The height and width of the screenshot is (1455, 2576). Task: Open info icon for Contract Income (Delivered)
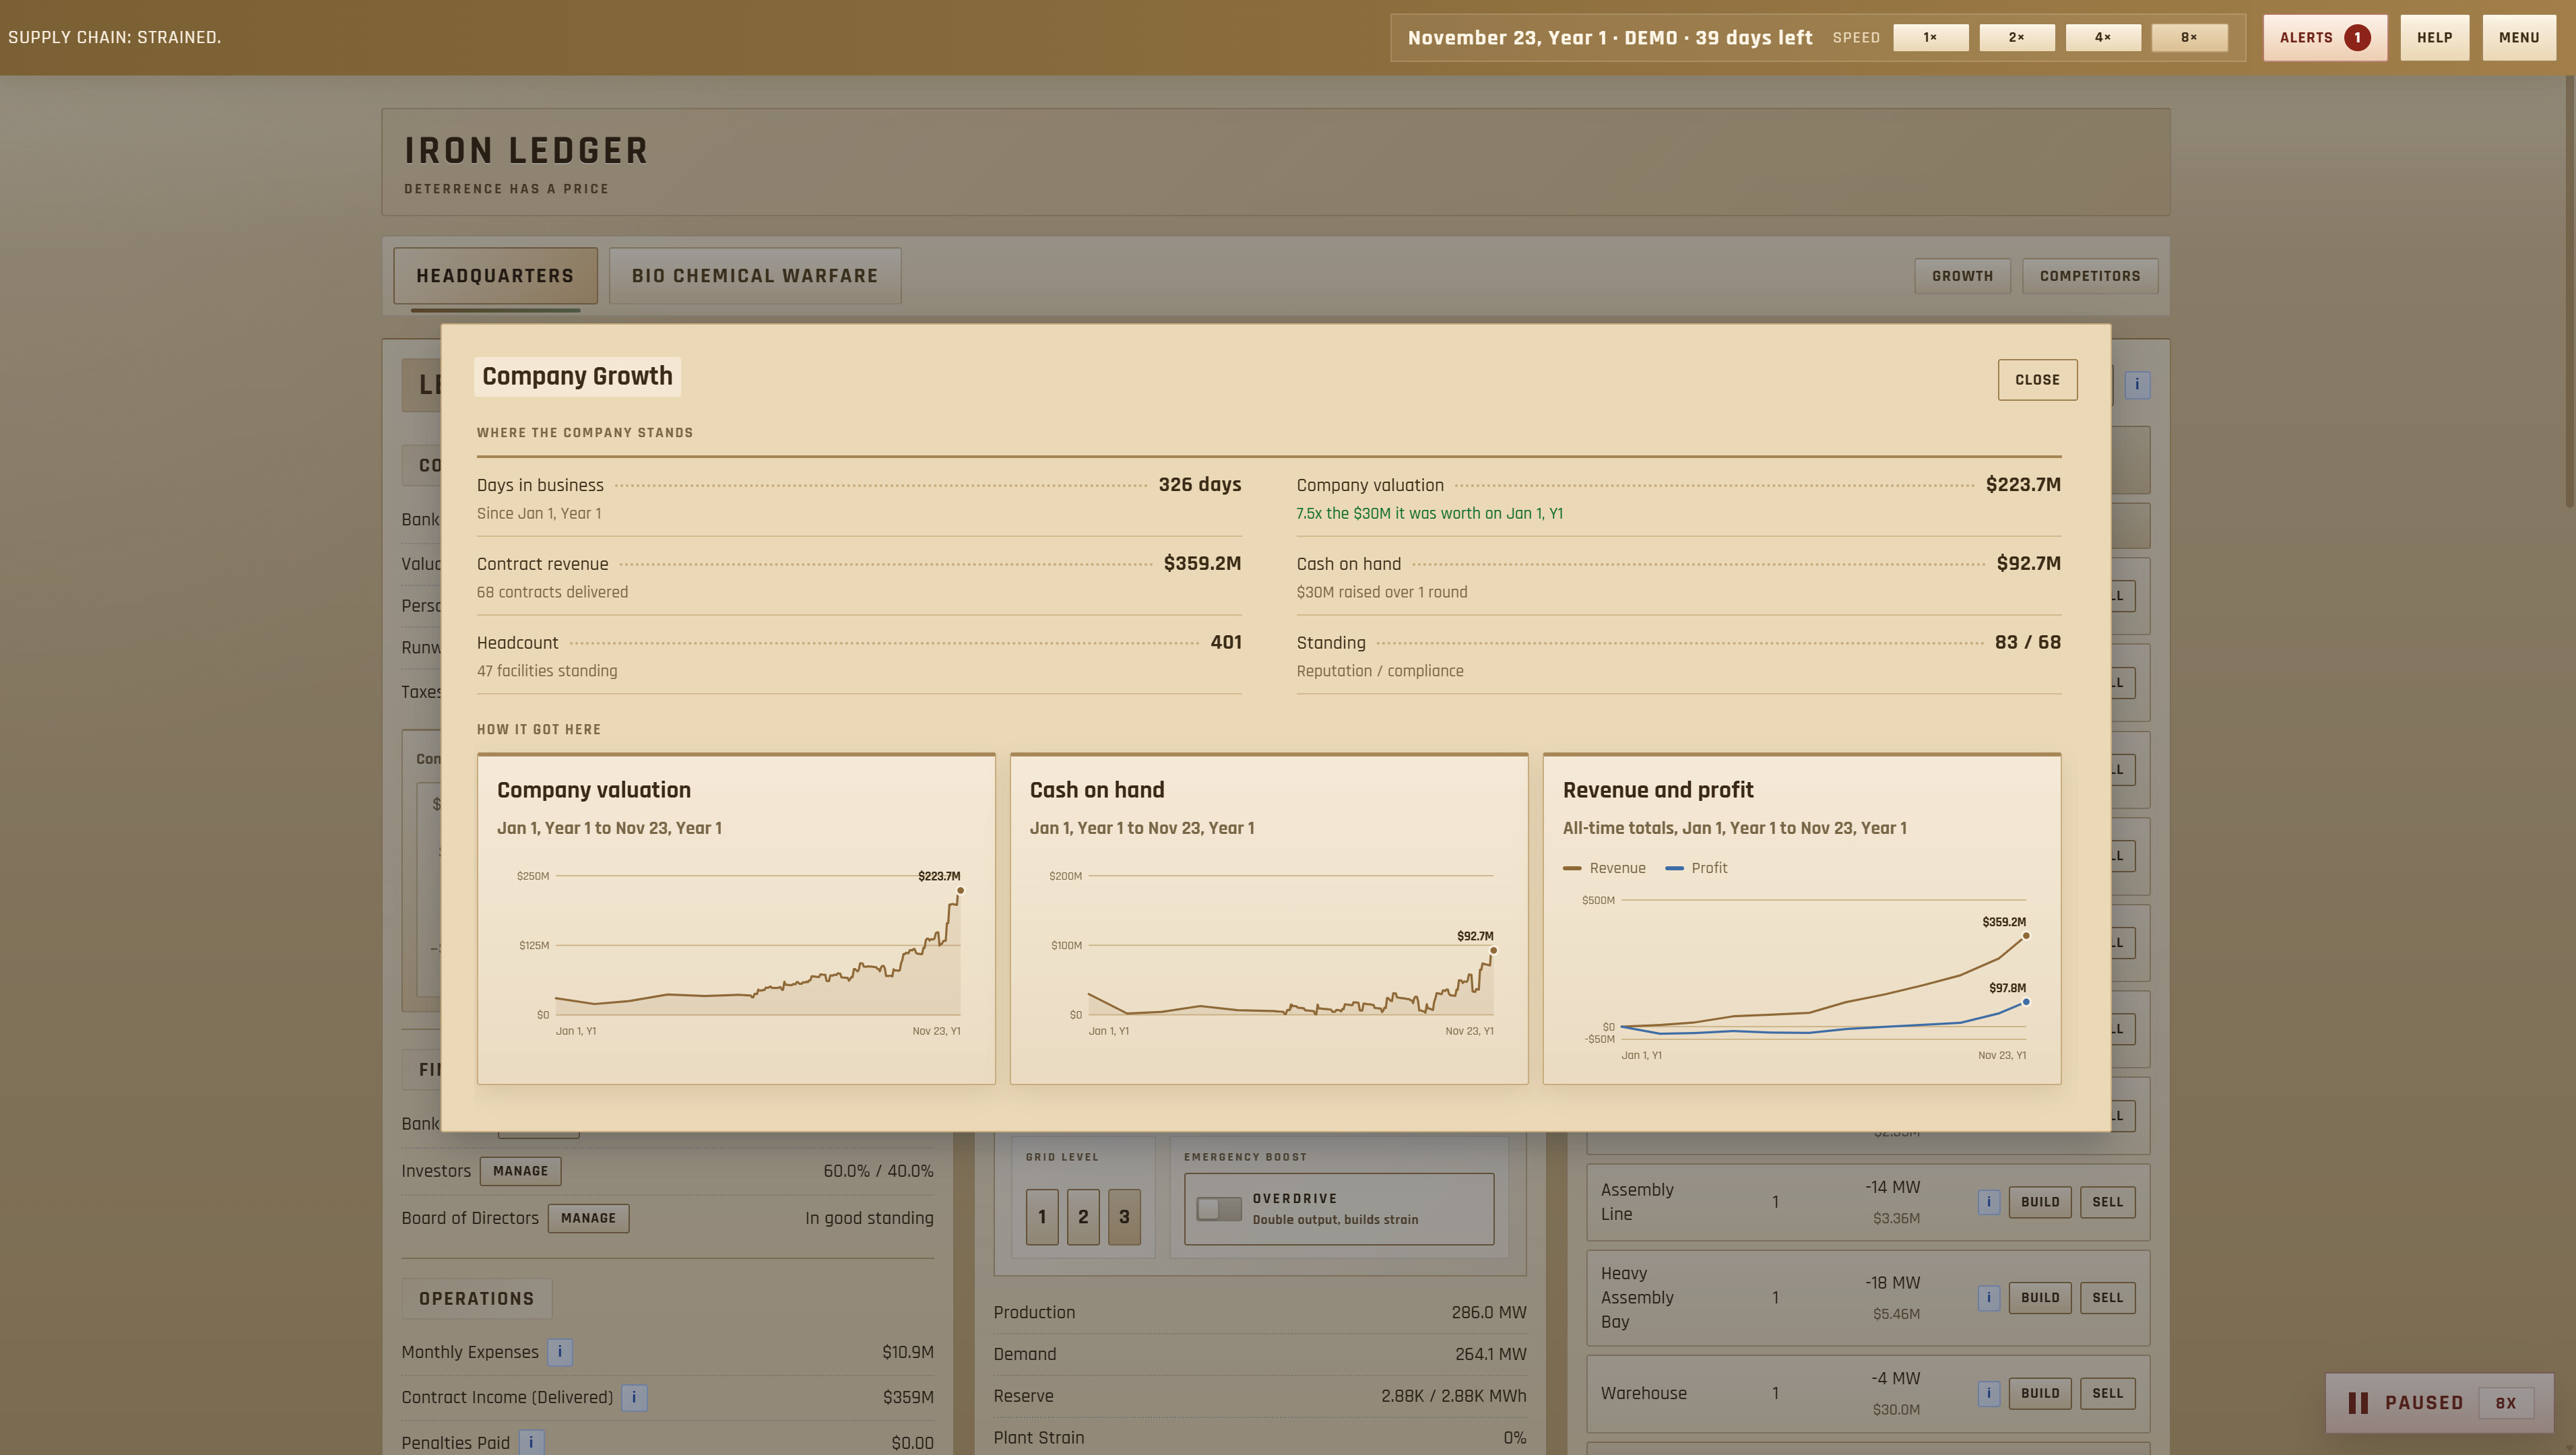tap(634, 1397)
